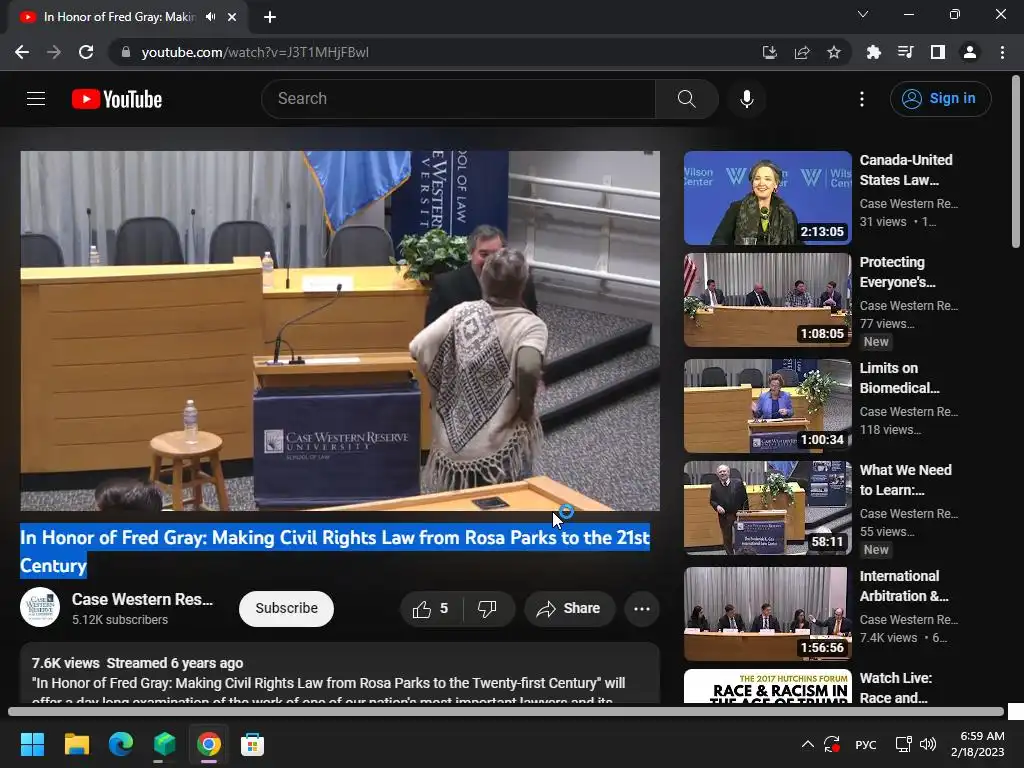The width and height of the screenshot is (1024, 768).
Task: Open YouTube settings three-dot menu
Action: (862, 99)
